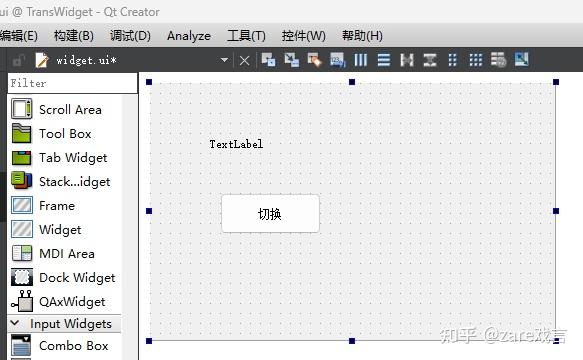Image resolution: width=583 pixels, height=360 pixels.
Task: Click the Tab Widget label text
Action: pos(73,158)
